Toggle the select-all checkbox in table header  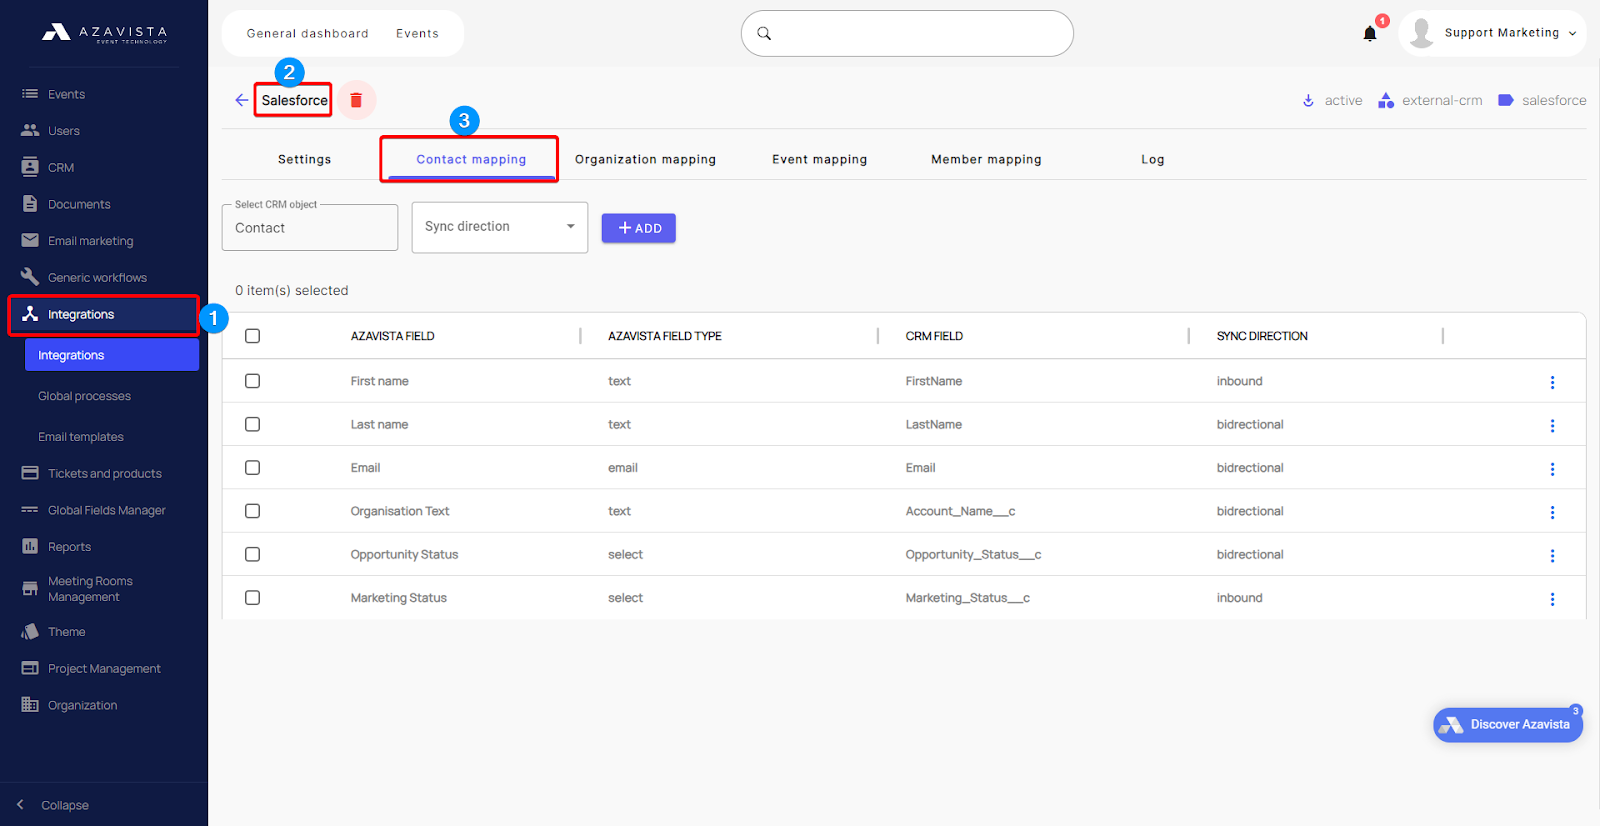coord(252,336)
